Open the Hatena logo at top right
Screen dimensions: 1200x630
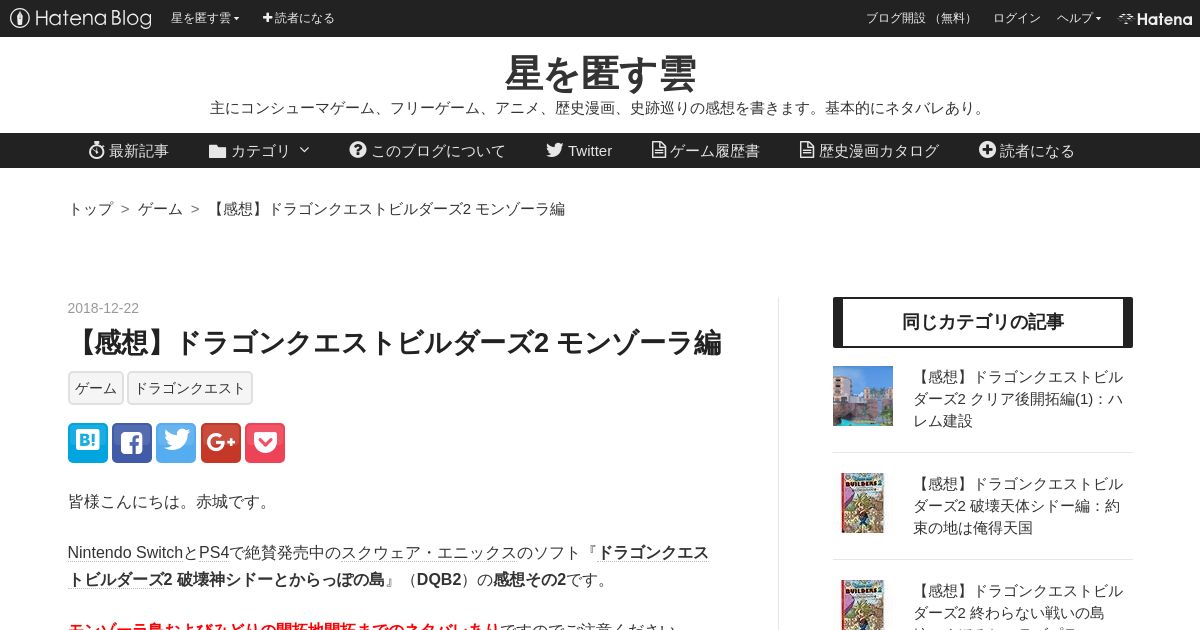(x=1155, y=18)
